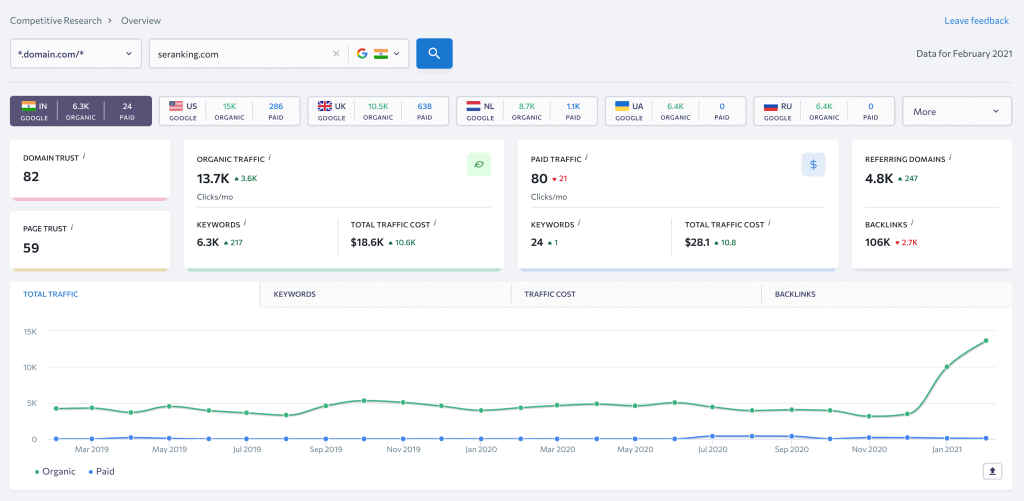
Task: Expand the More regions dropdown
Action: (957, 111)
